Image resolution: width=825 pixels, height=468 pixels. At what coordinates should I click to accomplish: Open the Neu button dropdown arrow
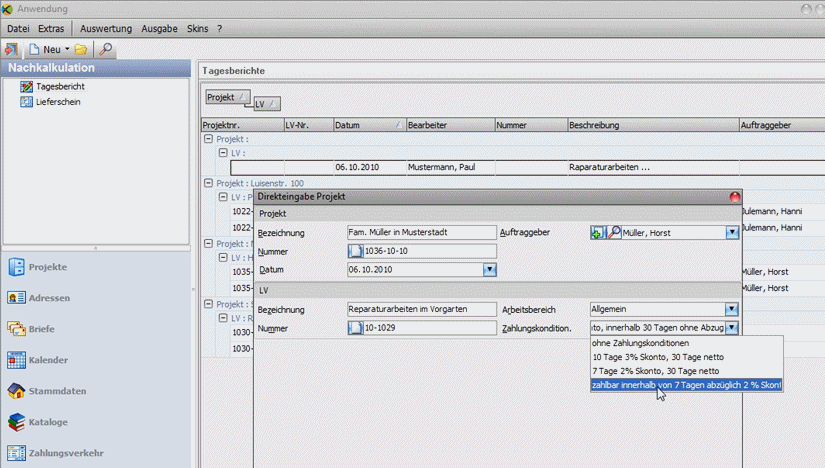pos(67,49)
